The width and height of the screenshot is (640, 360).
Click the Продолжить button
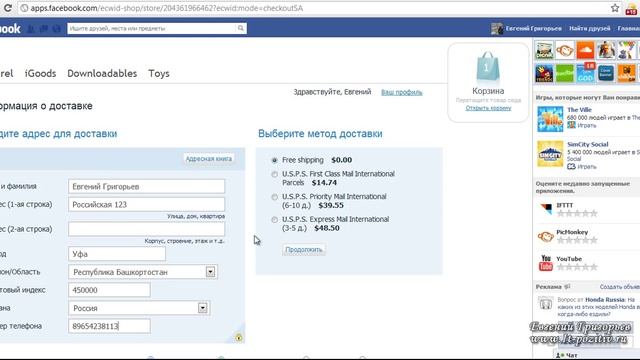point(304,249)
